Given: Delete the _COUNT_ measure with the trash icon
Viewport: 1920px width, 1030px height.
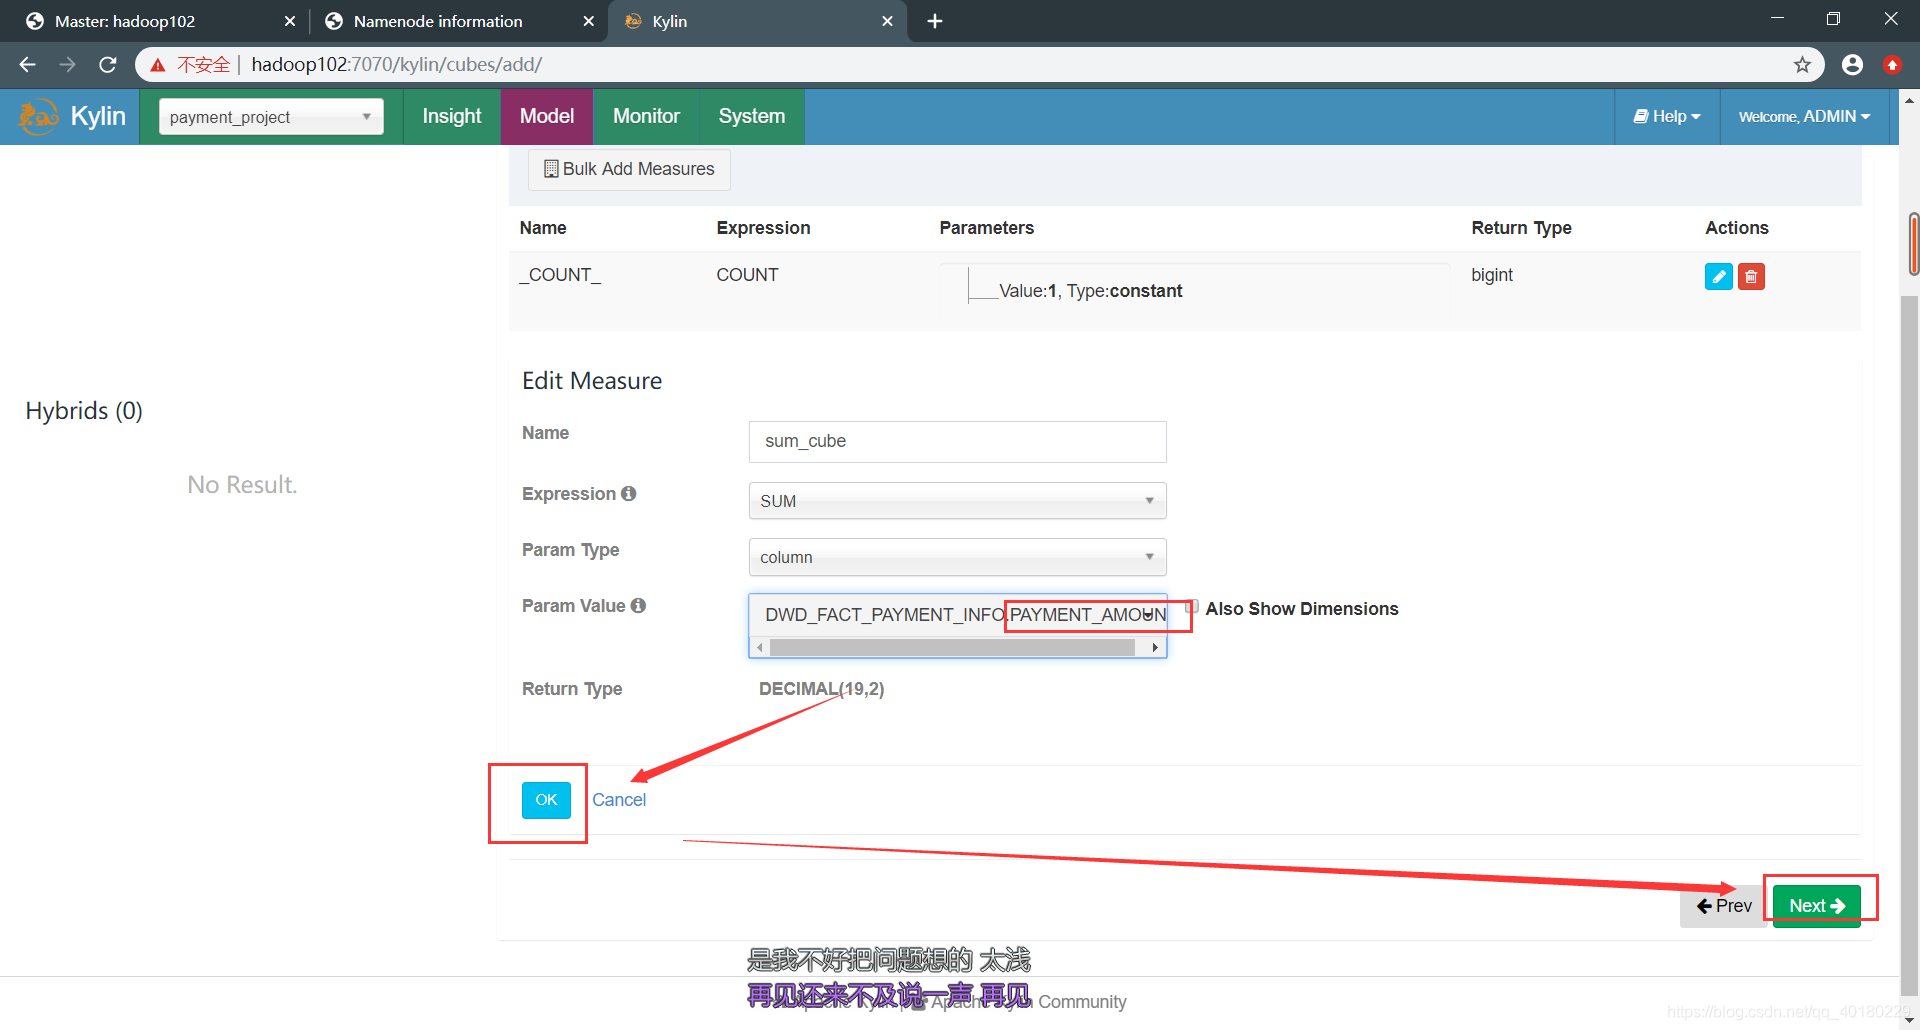Looking at the screenshot, I should click(1751, 277).
